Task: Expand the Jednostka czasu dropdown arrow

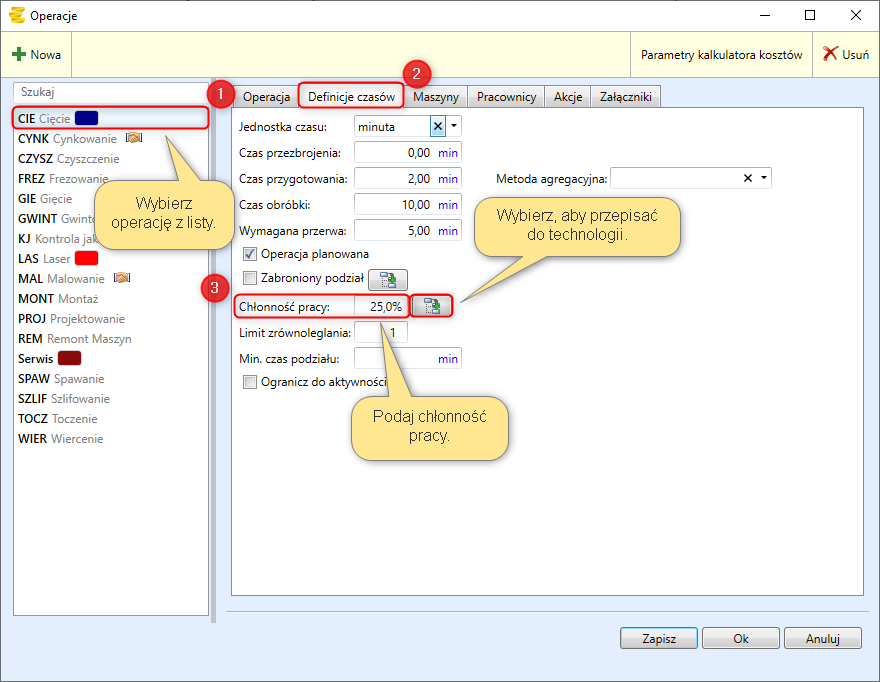Action: (454, 127)
